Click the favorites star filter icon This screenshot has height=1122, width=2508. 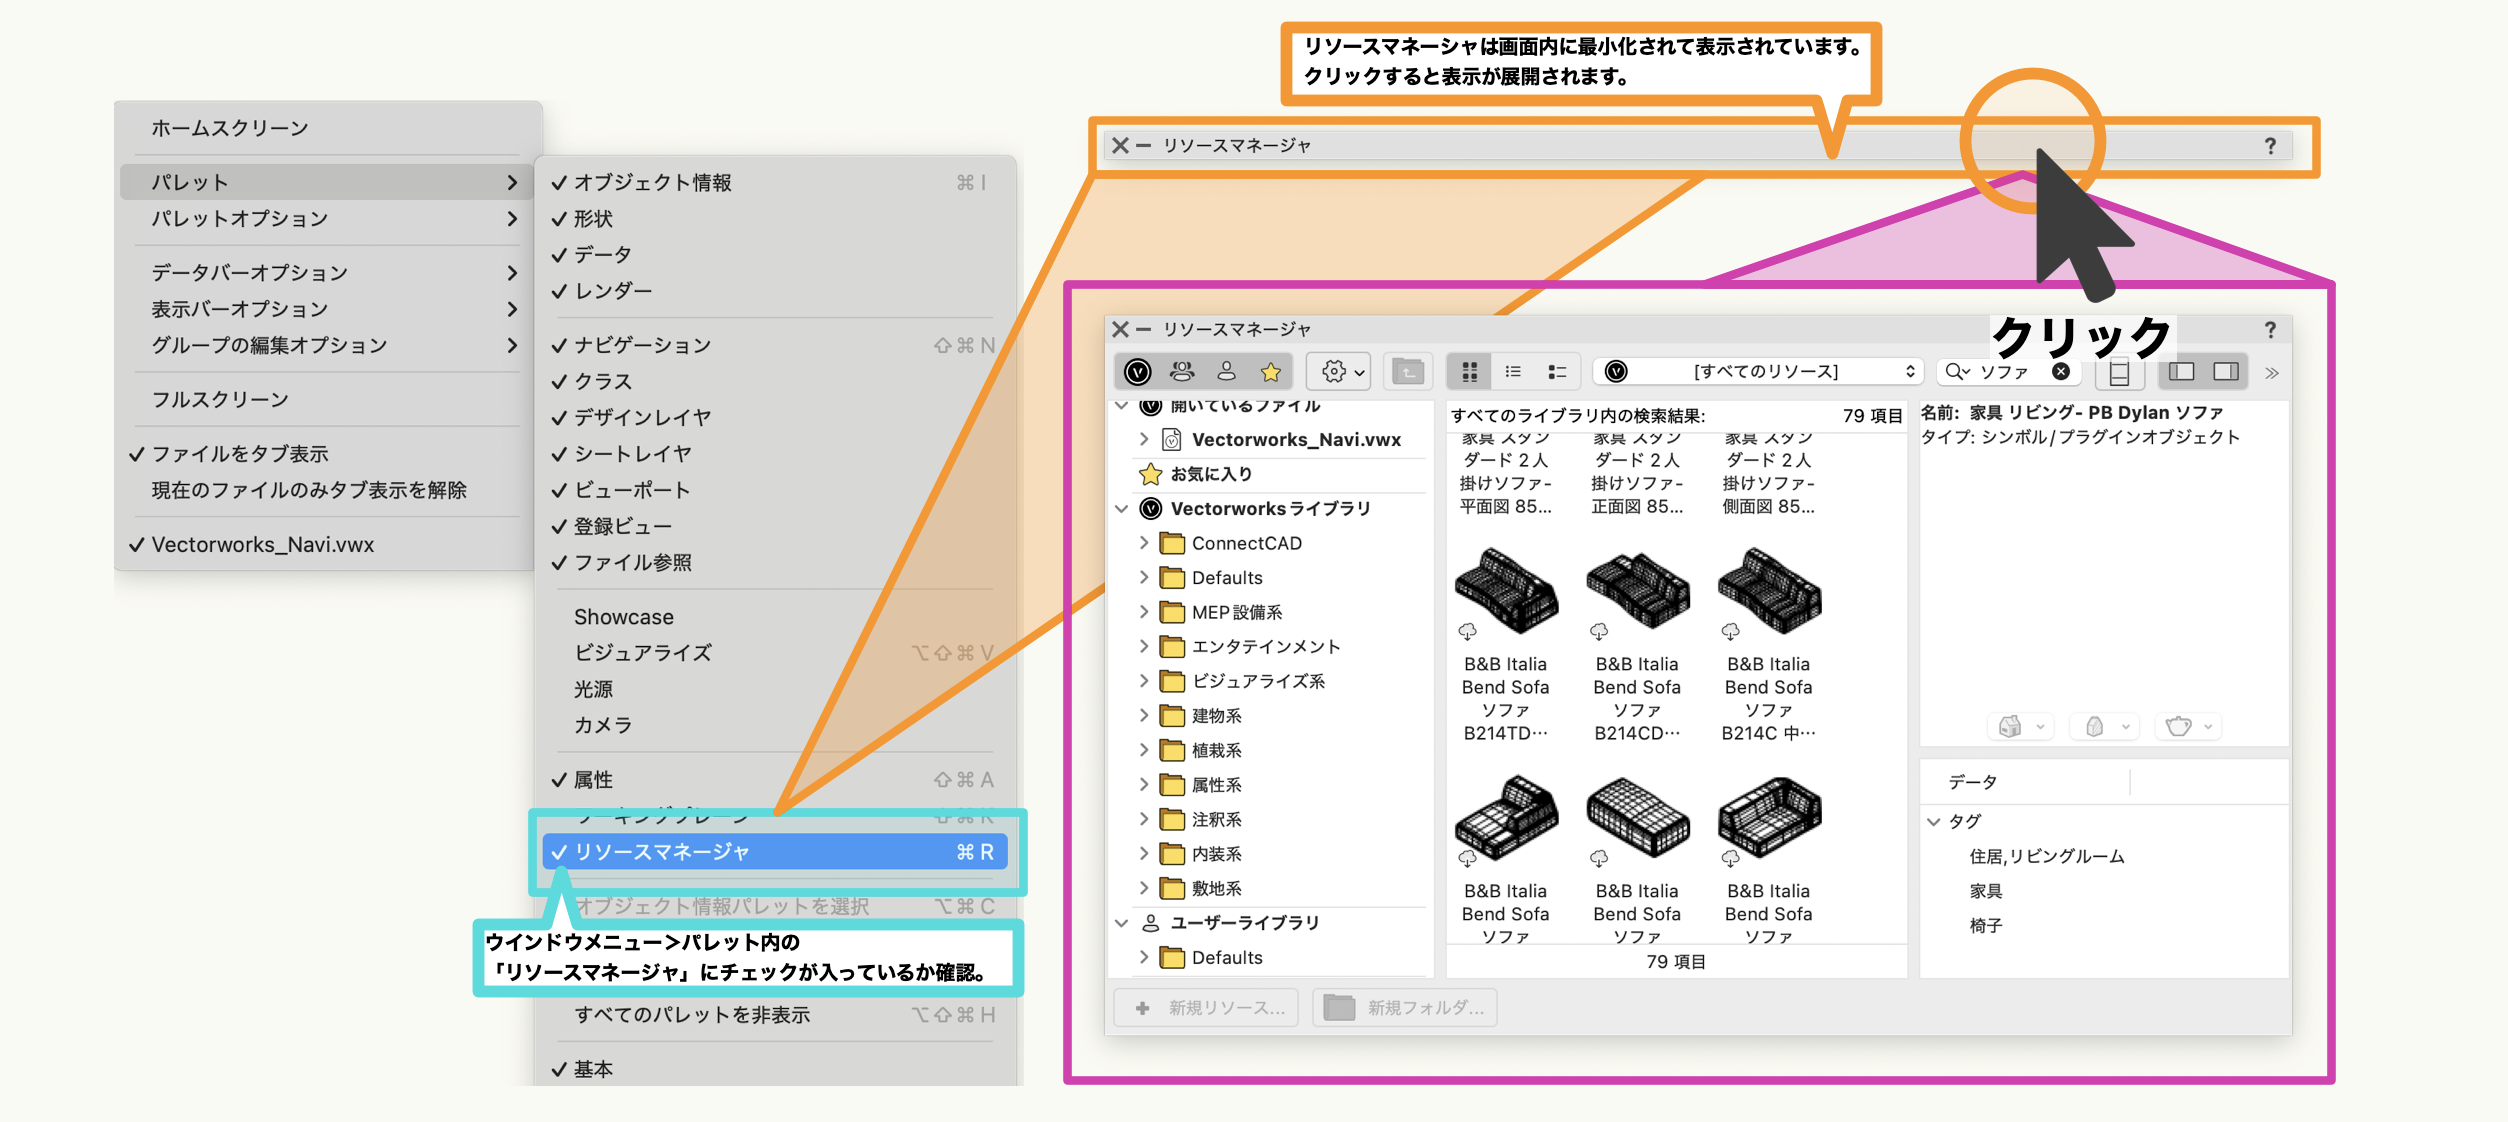coord(1270,372)
